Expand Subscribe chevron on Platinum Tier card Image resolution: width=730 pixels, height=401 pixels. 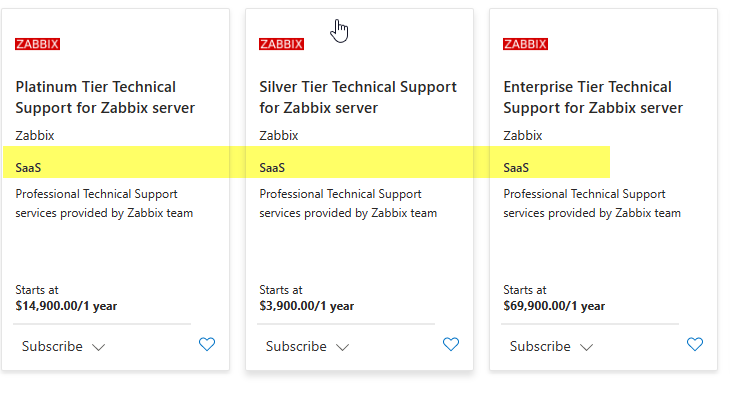coord(99,347)
